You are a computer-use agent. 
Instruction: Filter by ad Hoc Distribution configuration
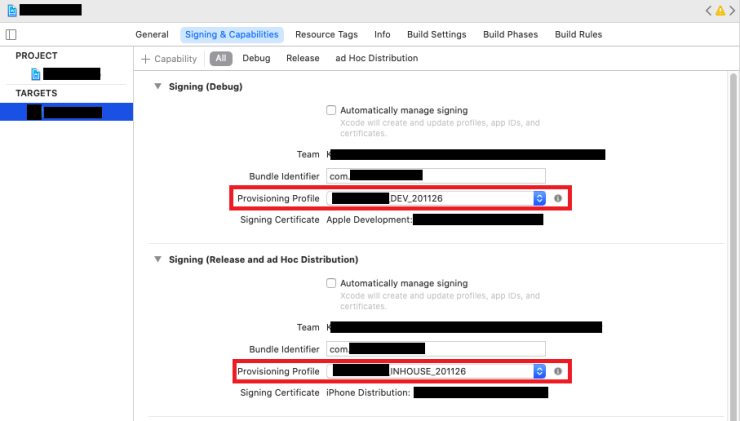coord(376,58)
